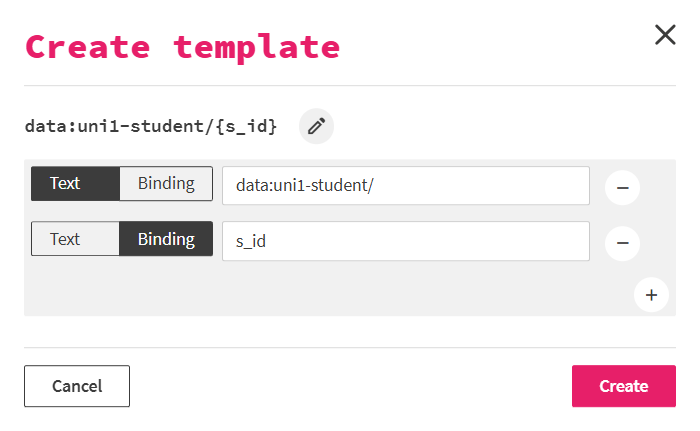Focus the s_id binding input field
The image size is (700, 431).
(x=405, y=241)
